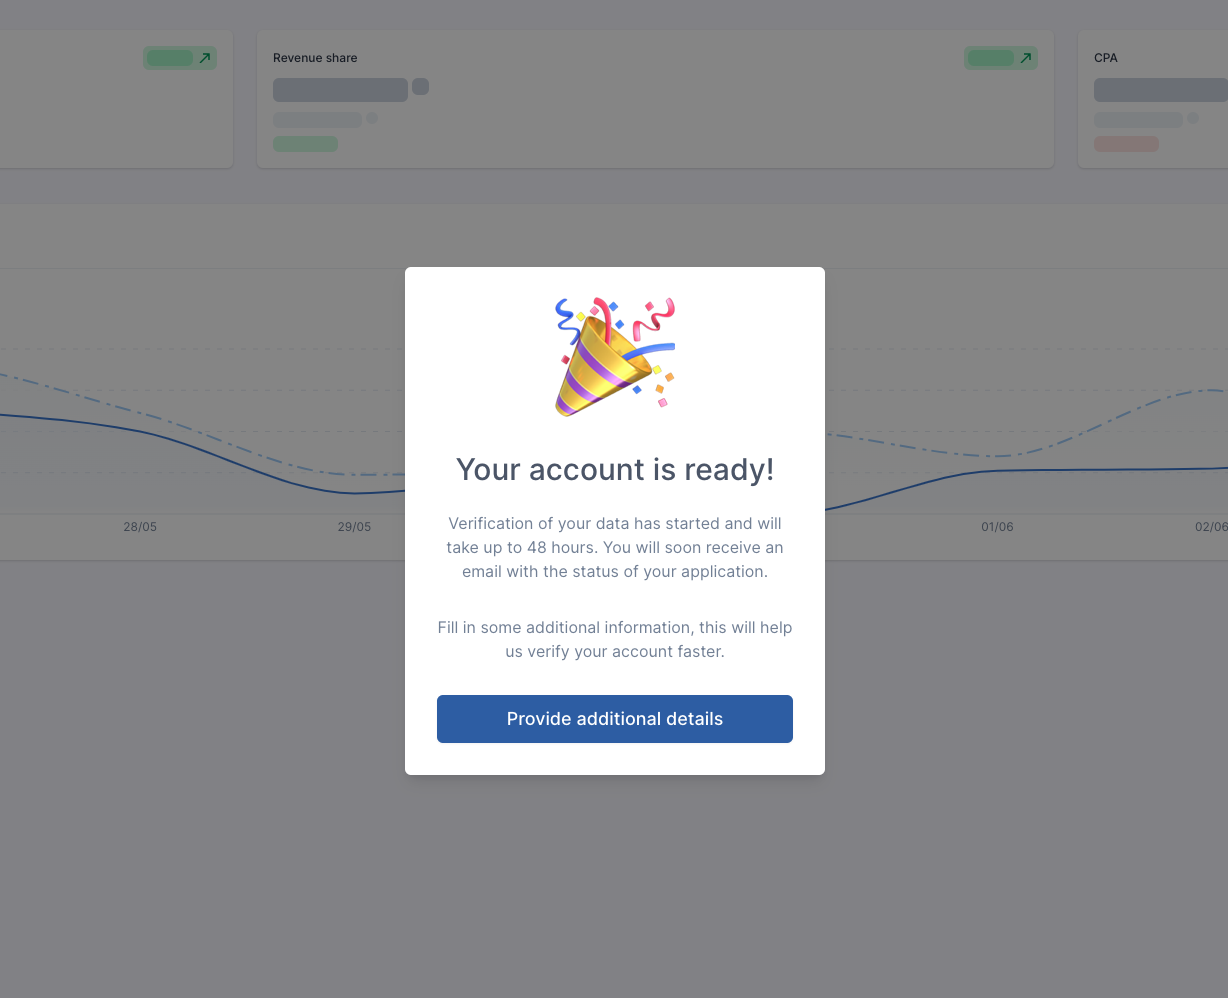Click the party popper emoji
The width and height of the screenshot is (1228, 998).
[x=614, y=357]
